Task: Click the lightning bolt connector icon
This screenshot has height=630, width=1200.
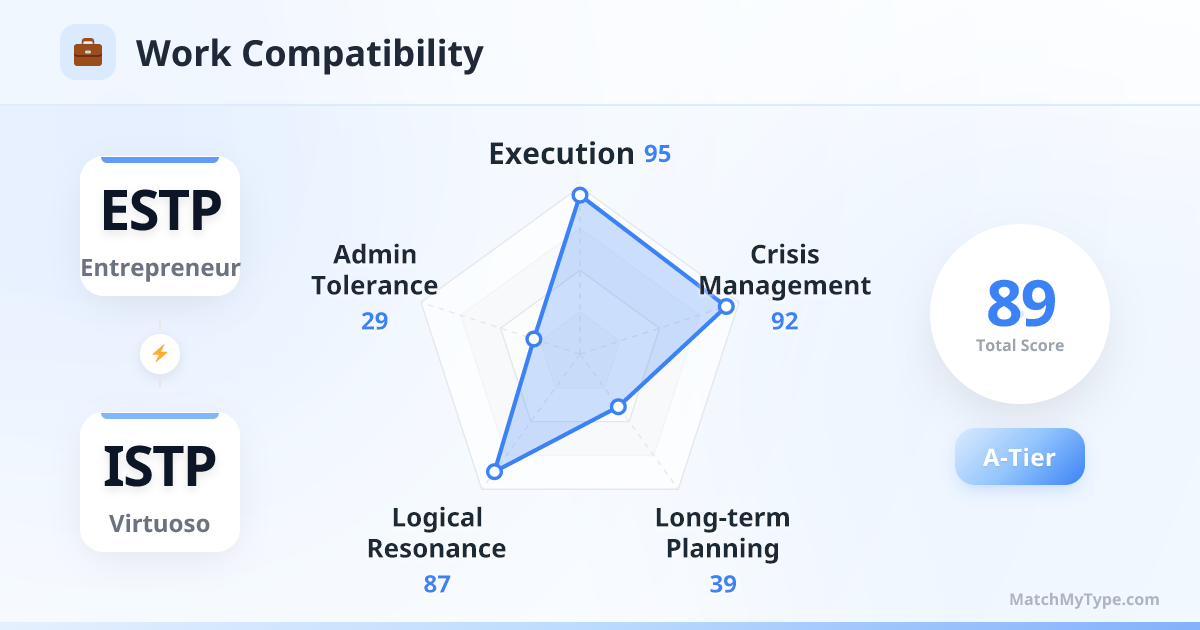Action: point(160,353)
